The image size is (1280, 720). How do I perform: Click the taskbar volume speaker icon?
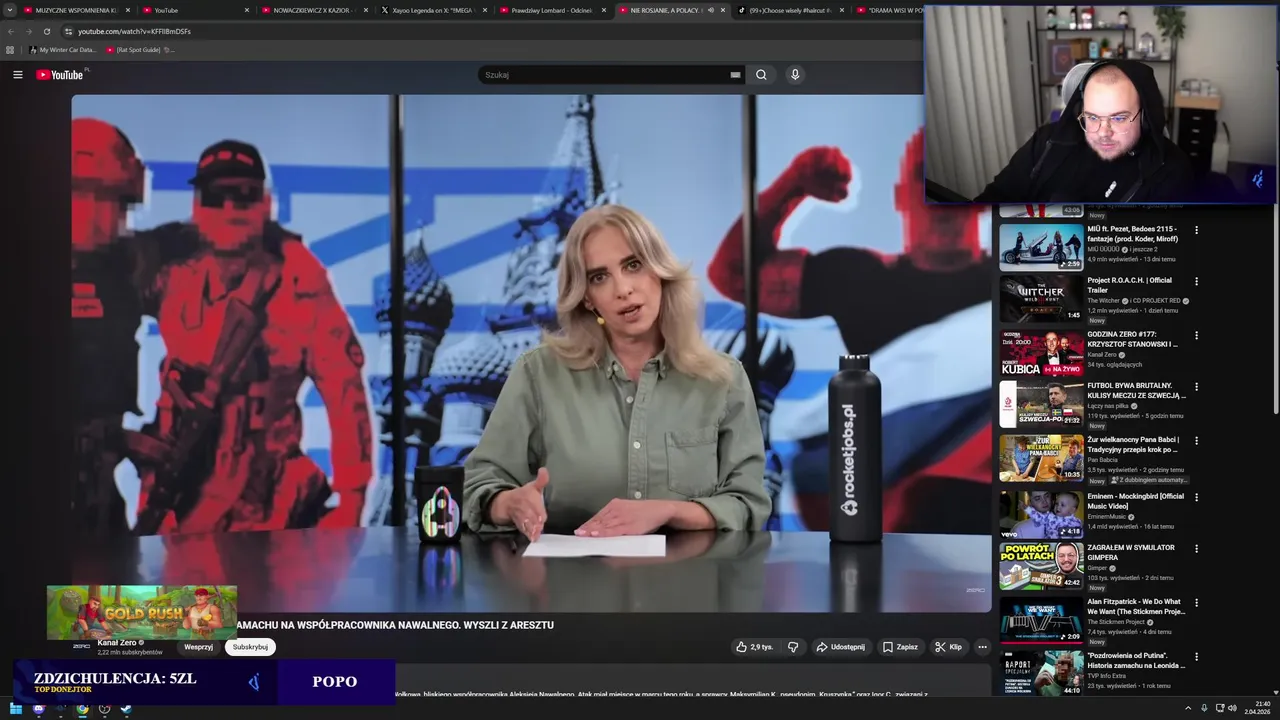pyautogui.click(x=1233, y=708)
